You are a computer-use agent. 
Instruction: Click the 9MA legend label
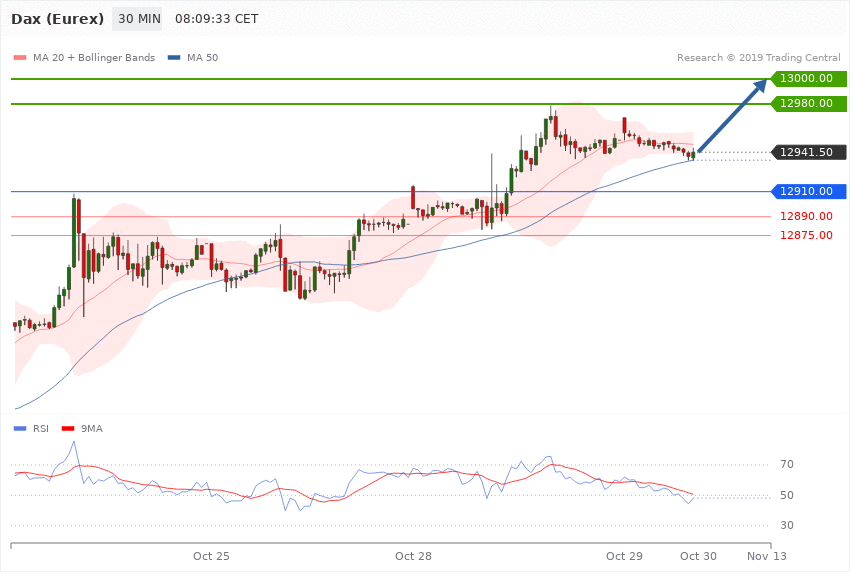92,429
